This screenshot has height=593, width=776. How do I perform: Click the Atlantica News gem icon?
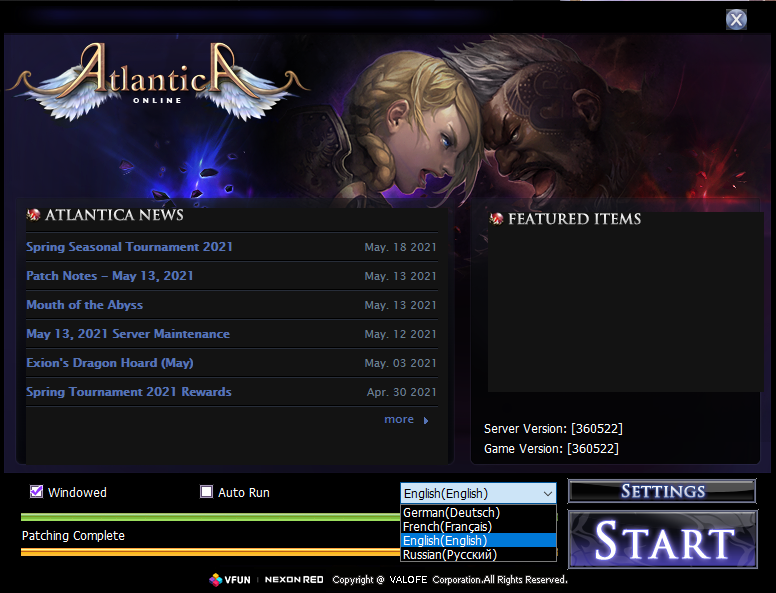(33, 215)
